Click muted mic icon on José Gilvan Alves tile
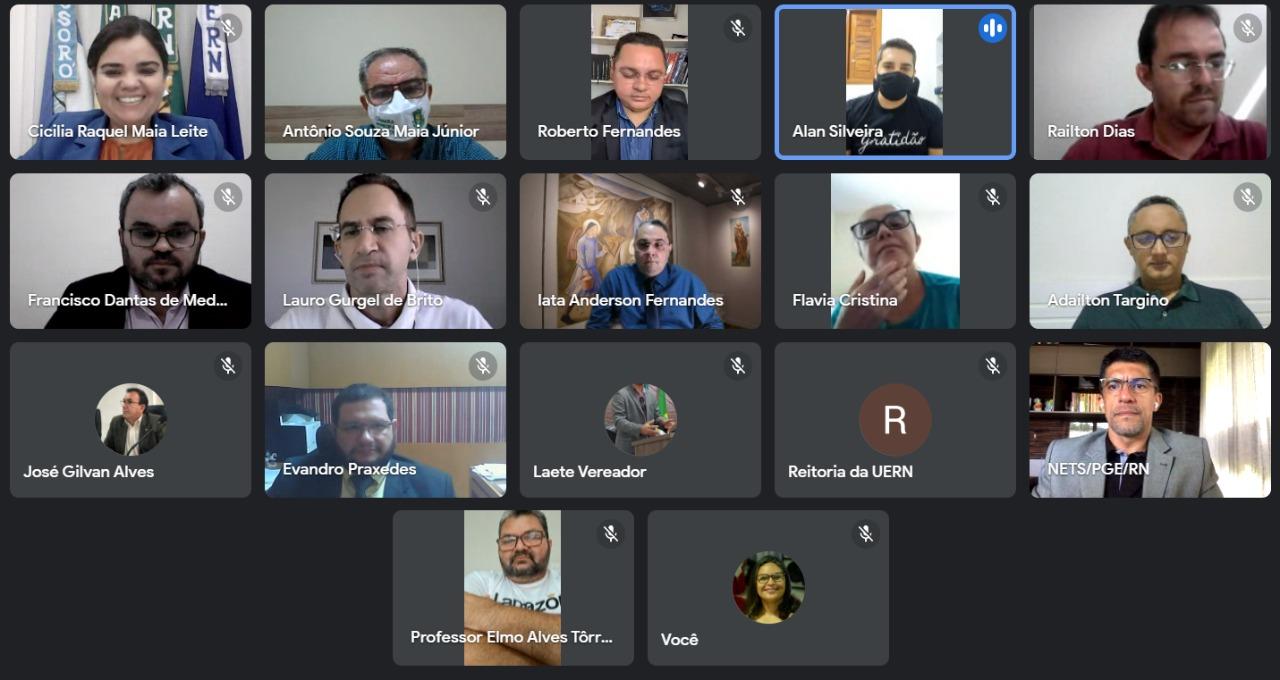The height and width of the screenshot is (680, 1280). coord(228,366)
